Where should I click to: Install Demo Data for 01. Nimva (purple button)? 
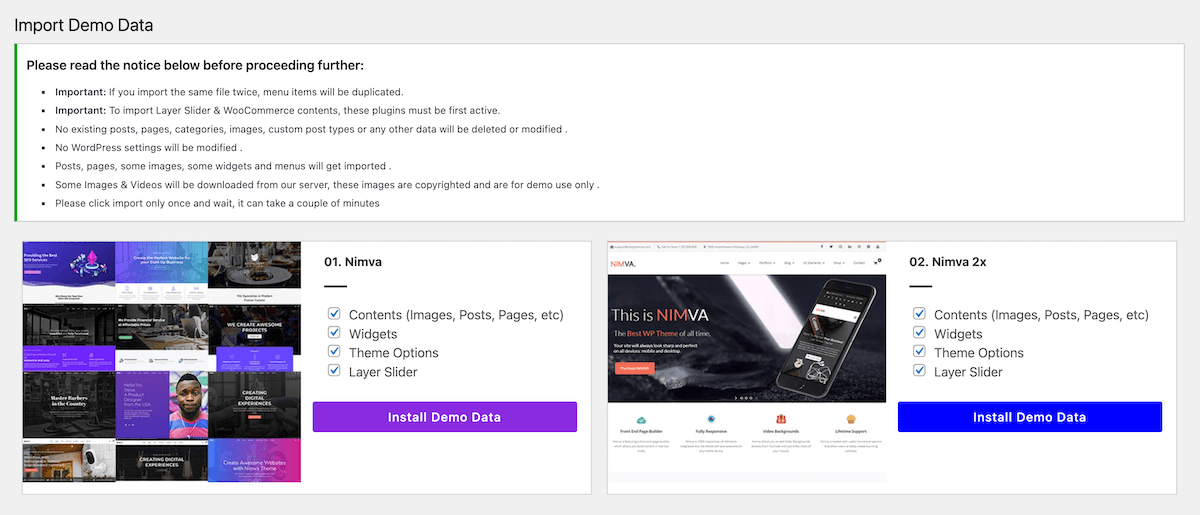tap(445, 417)
